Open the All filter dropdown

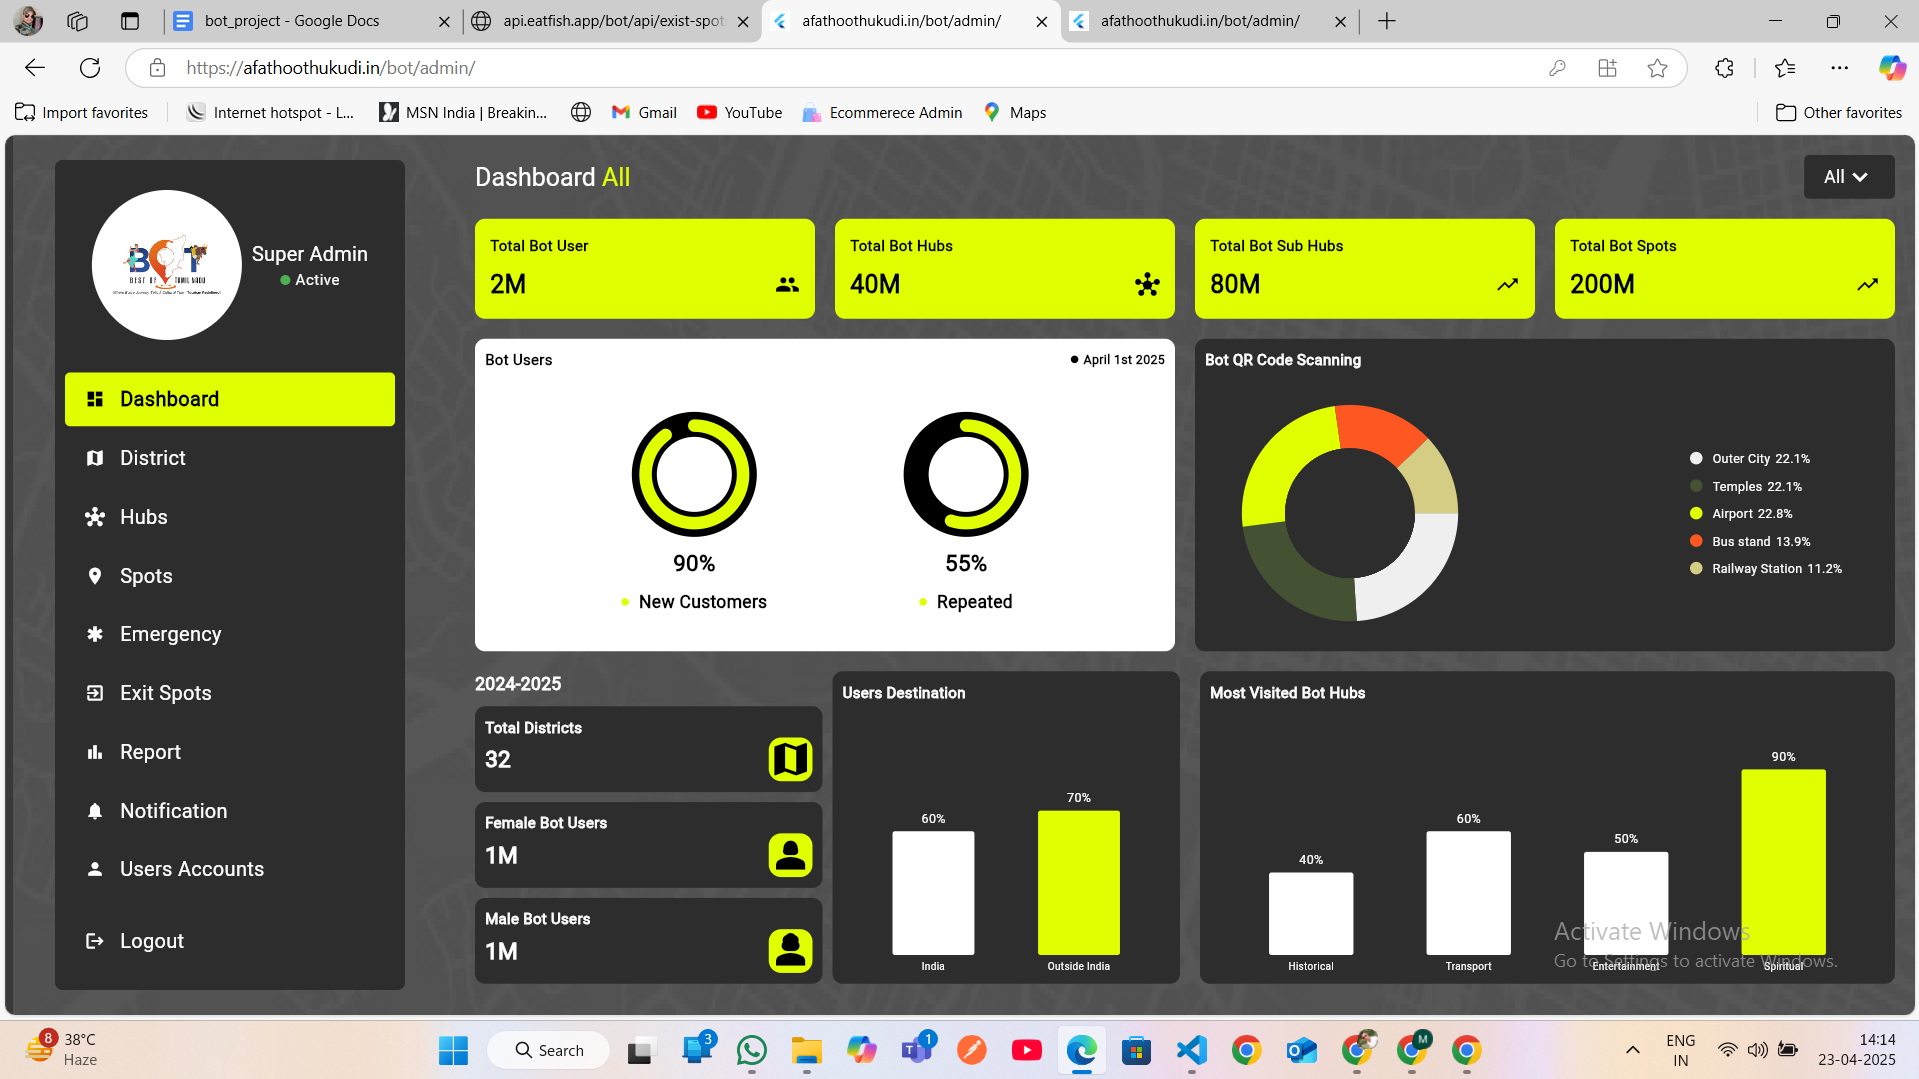pyautogui.click(x=1848, y=177)
